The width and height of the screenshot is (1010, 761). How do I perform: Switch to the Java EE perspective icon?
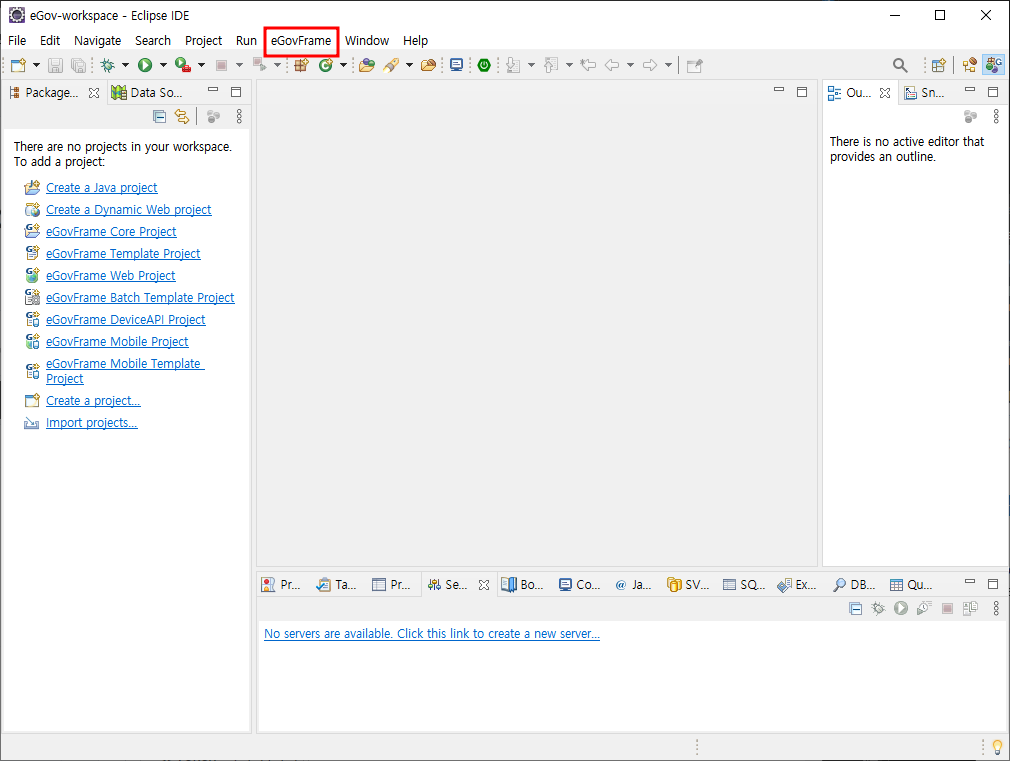pos(969,65)
